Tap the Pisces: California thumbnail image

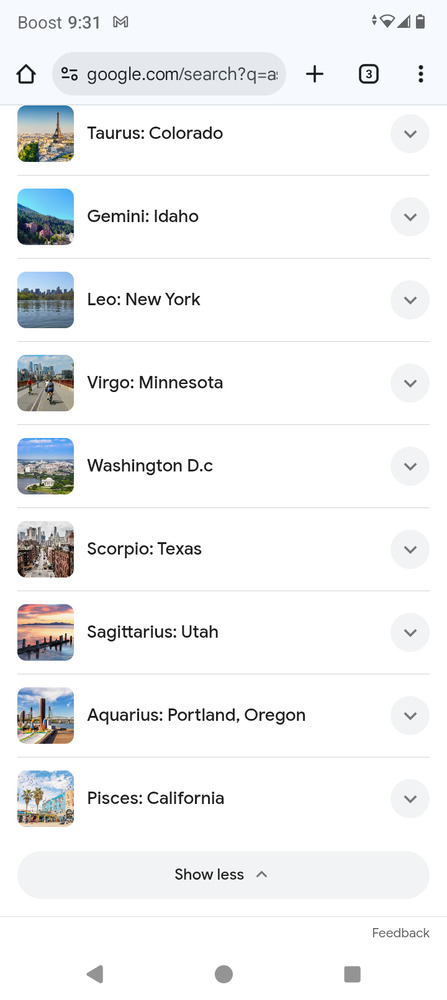coord(45,798)
